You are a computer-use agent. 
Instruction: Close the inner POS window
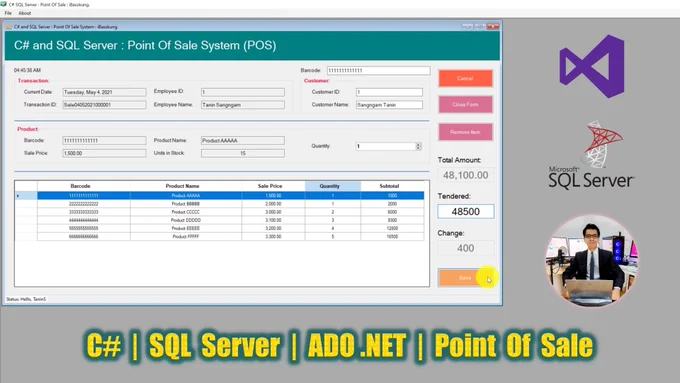click(493, 27)
